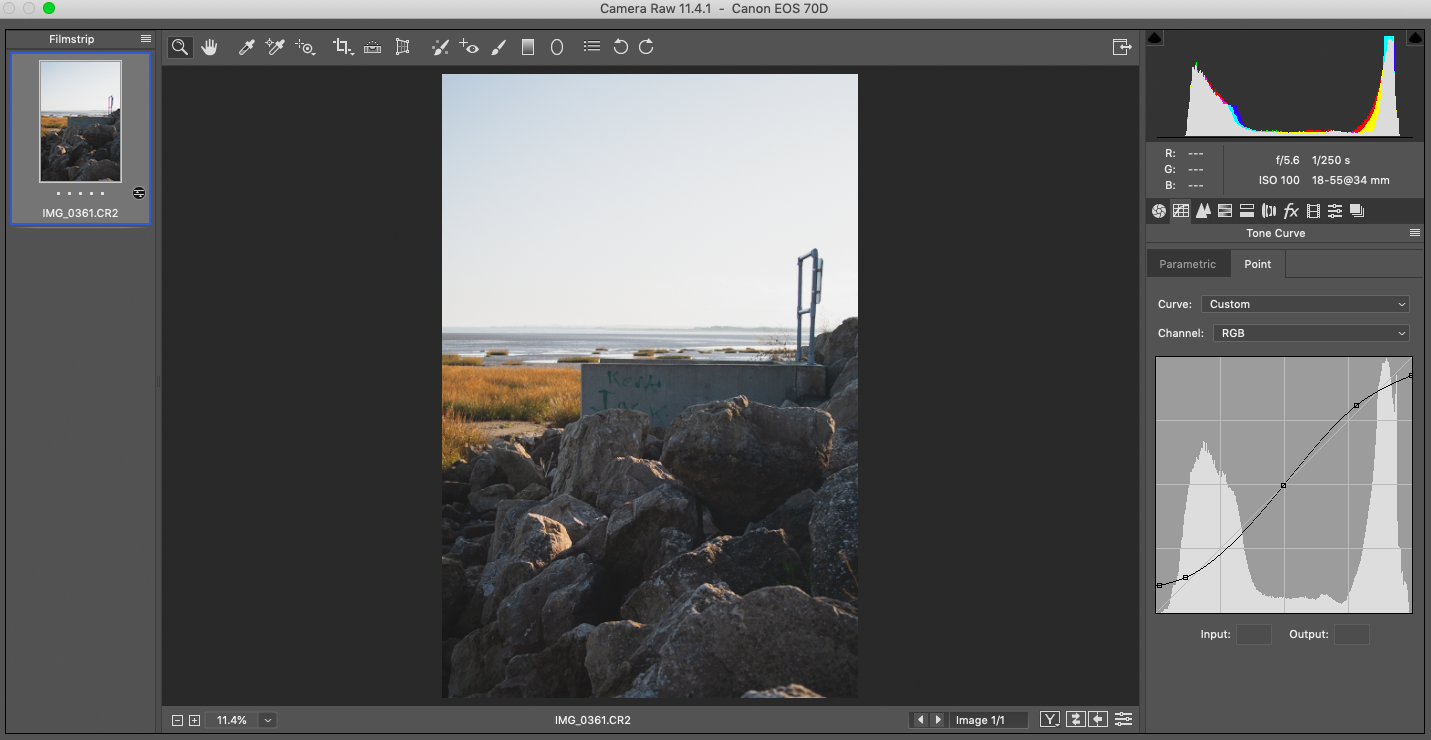Select the White Balance eyedropper tool
The image size is (1431, 740).
[x=246, y=47]
